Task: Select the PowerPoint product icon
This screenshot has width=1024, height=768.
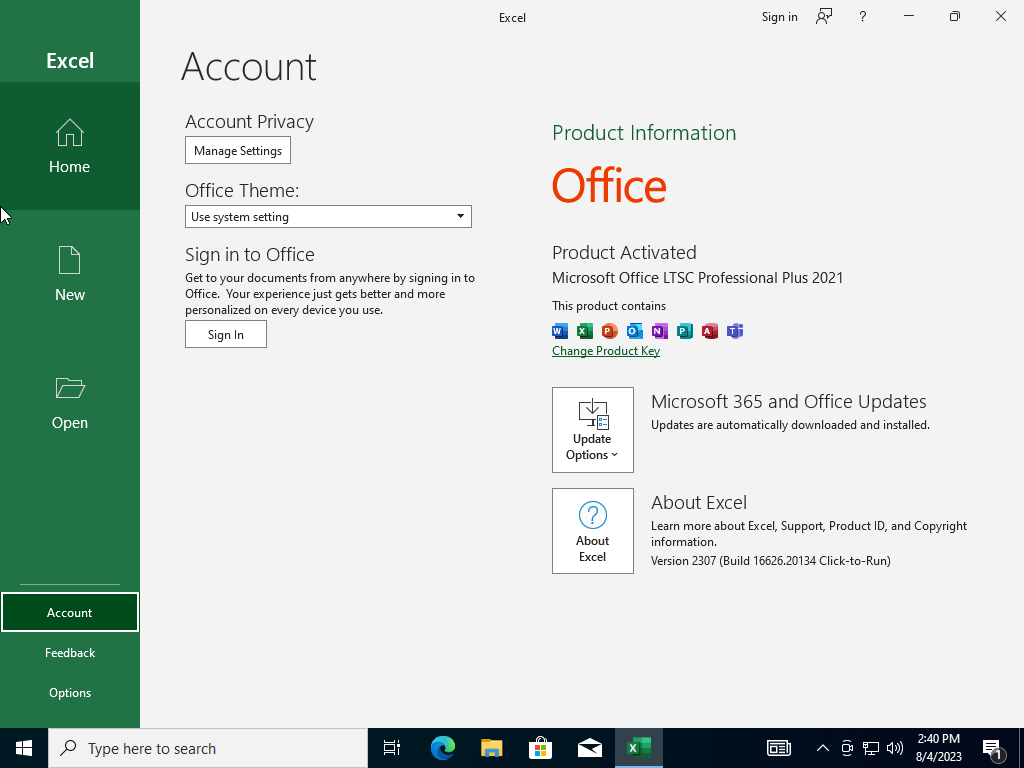Action: point(609,331)
